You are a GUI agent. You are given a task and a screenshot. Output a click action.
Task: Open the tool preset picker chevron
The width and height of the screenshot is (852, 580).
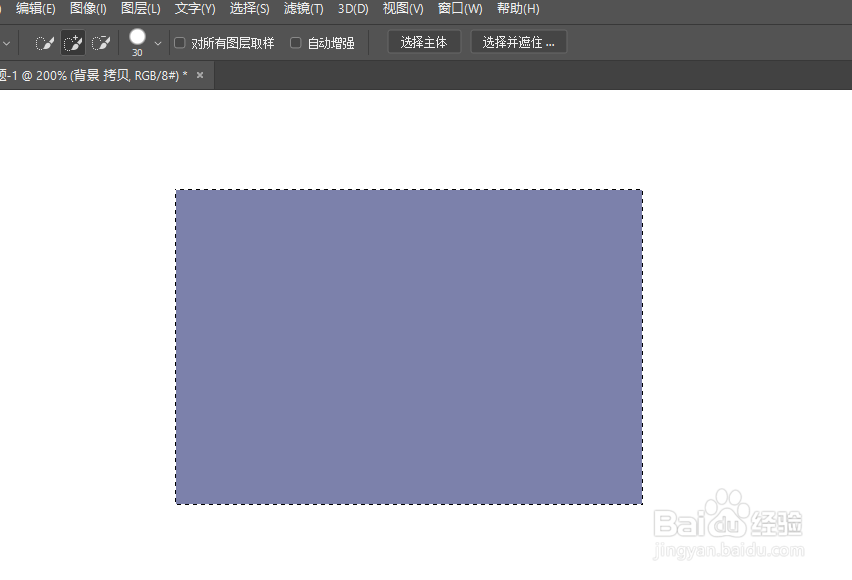[7, 43]
